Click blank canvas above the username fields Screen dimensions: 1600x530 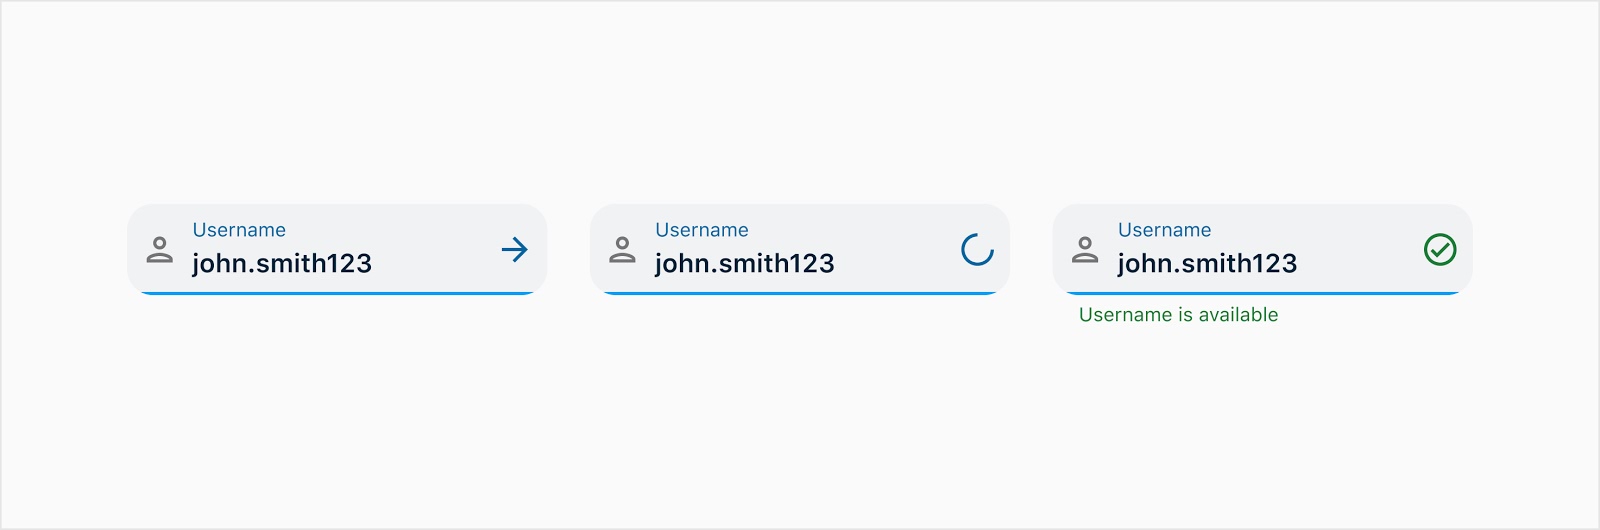(800, 100)
